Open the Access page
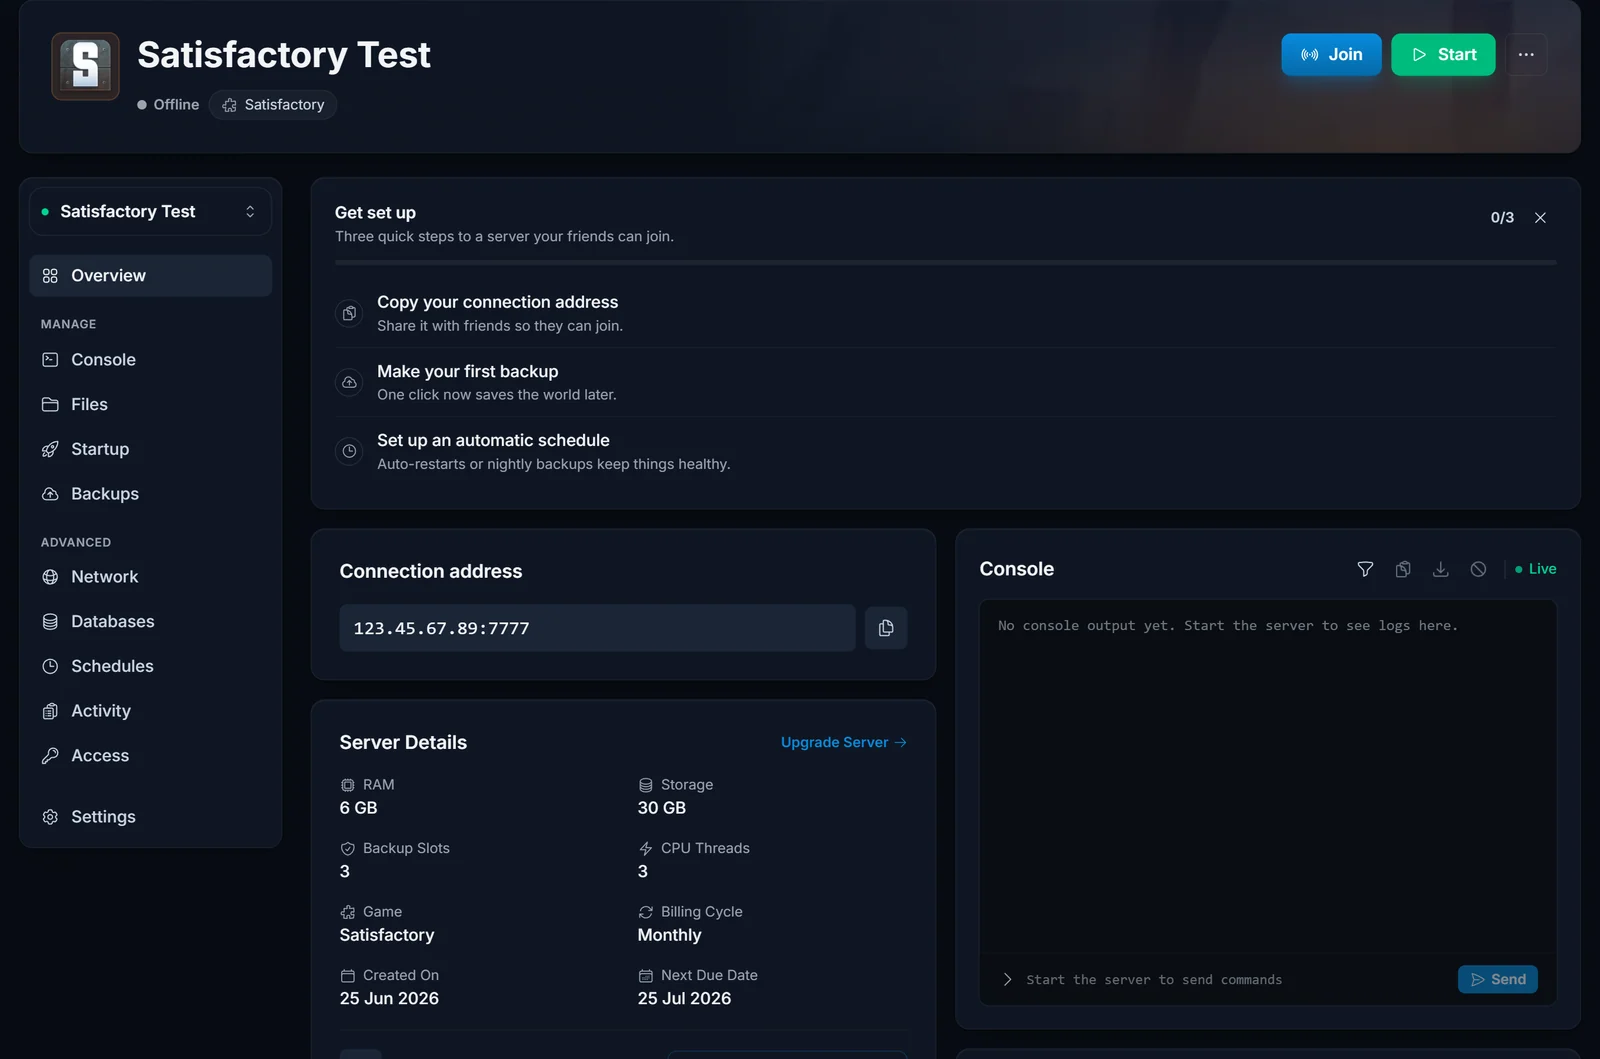The image size is (1600, 1059). tap(150, 756)
